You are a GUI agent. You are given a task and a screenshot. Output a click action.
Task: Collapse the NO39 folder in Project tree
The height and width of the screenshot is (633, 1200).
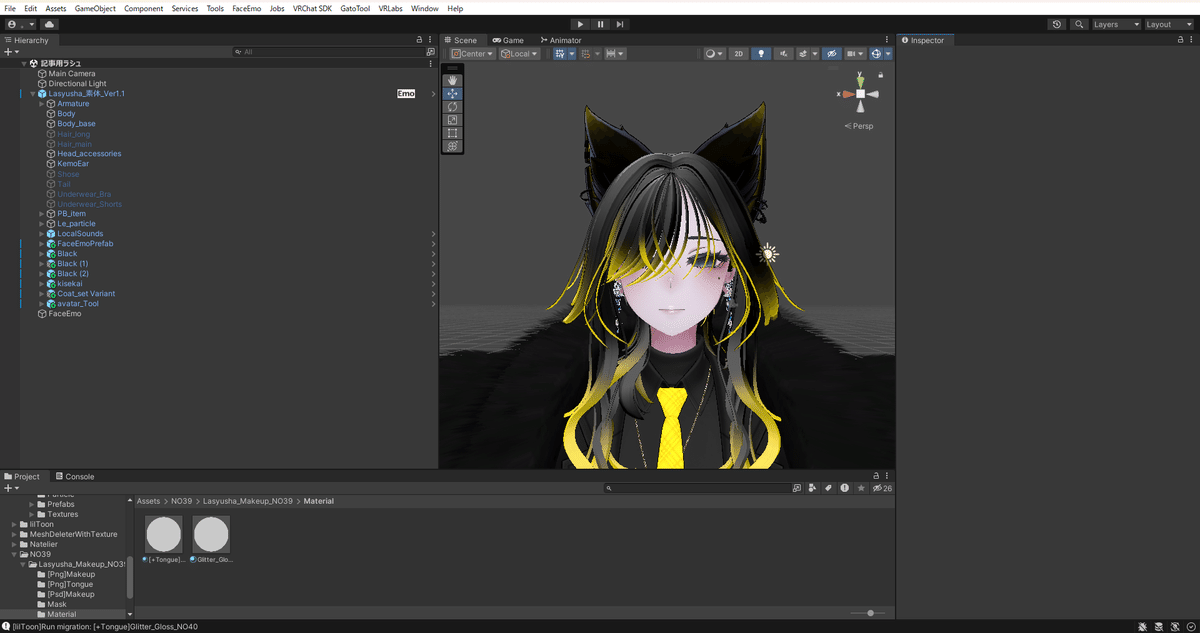coord(14,554)
